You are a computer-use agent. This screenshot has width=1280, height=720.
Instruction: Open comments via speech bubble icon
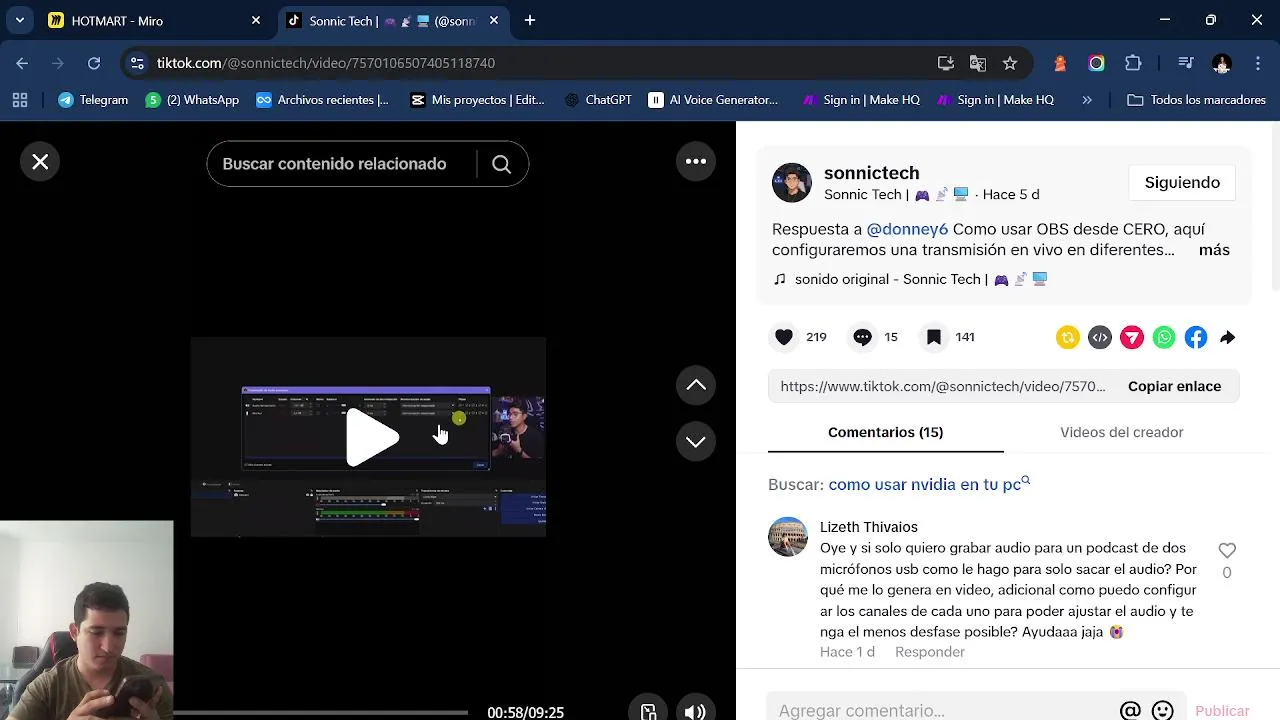pyautogui.click(x=862, y=337)
